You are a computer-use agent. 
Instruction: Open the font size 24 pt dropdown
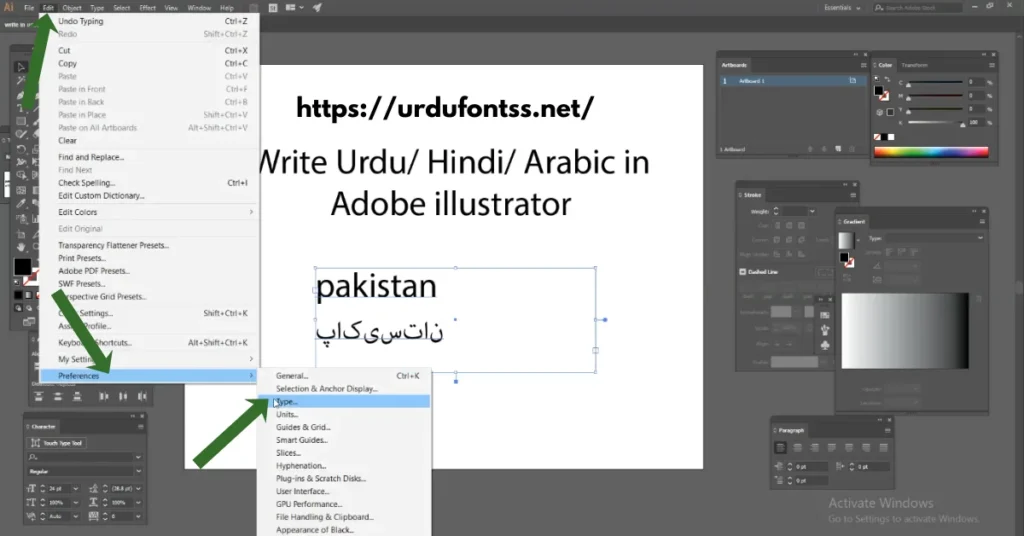[x=76, y=488]
